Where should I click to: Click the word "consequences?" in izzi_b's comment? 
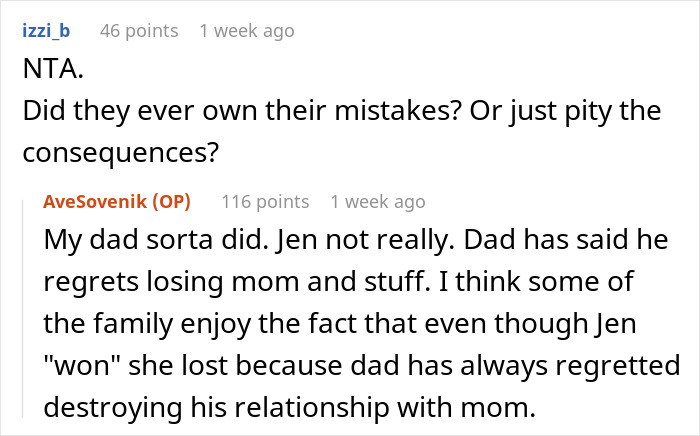tap(117, 154)
